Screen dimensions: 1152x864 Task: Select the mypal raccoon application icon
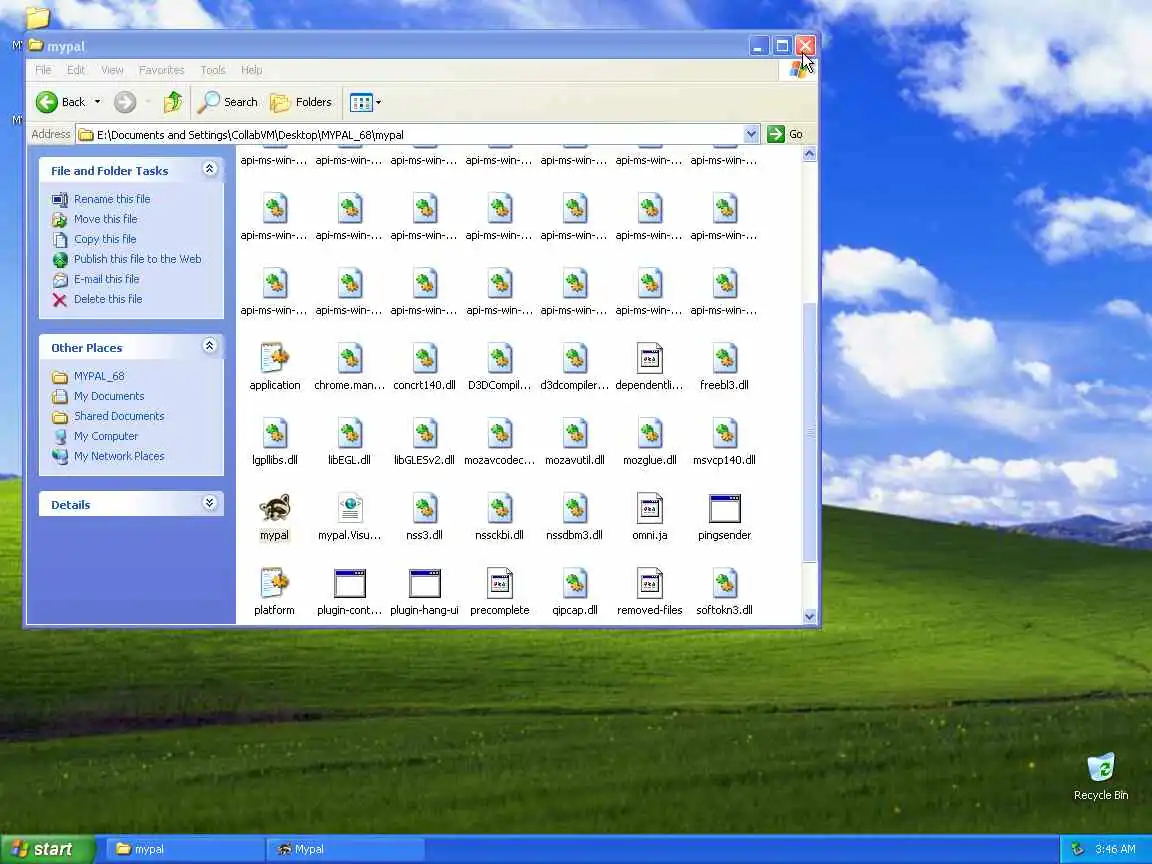[275, 508]
